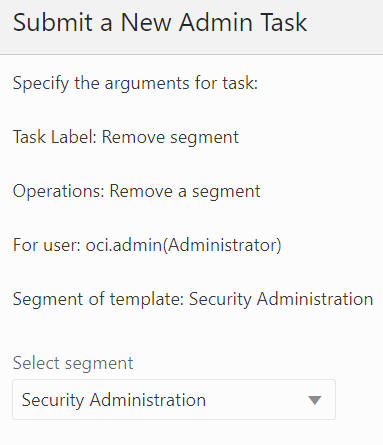Click blank area inside the segment combo box
Image resolution: width=383 pixels, height=445 pixels.
point(257,400)
